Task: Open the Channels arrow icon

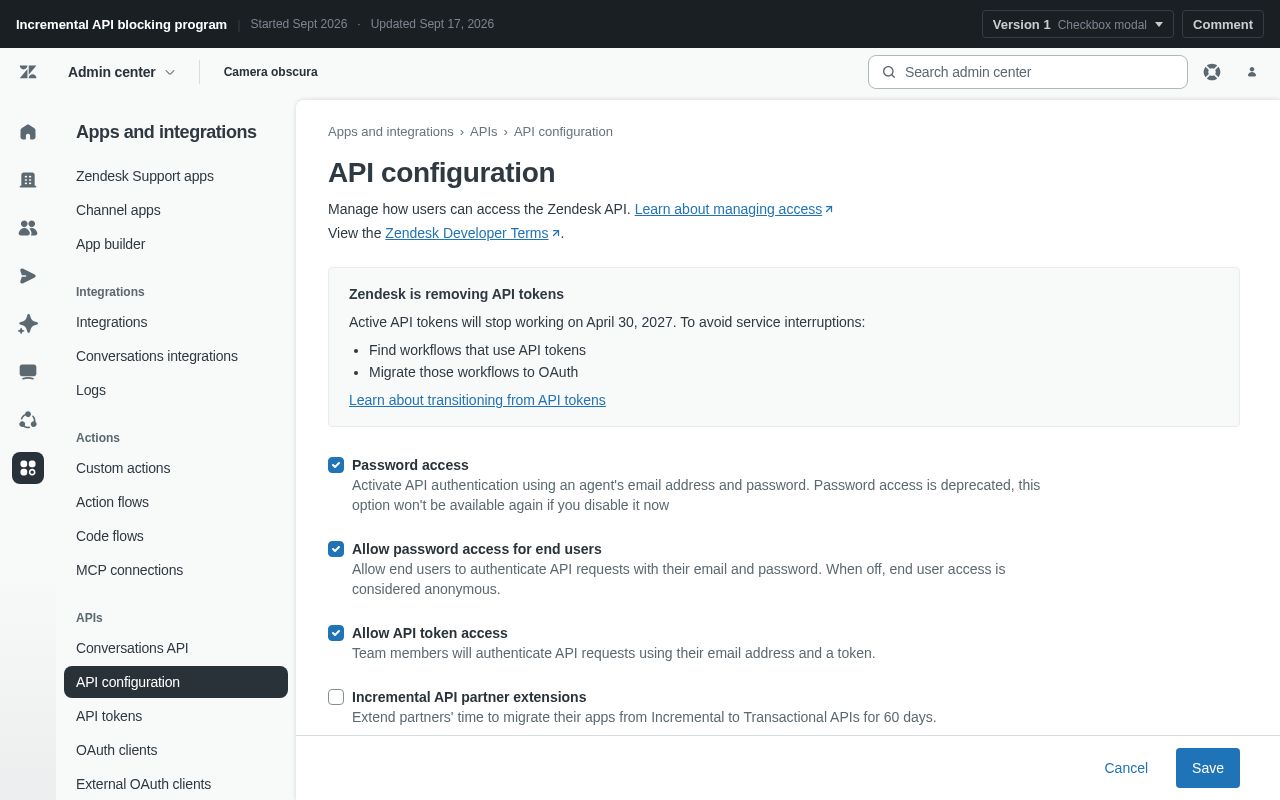Action: pyautogui.click(x=28, y=276)
